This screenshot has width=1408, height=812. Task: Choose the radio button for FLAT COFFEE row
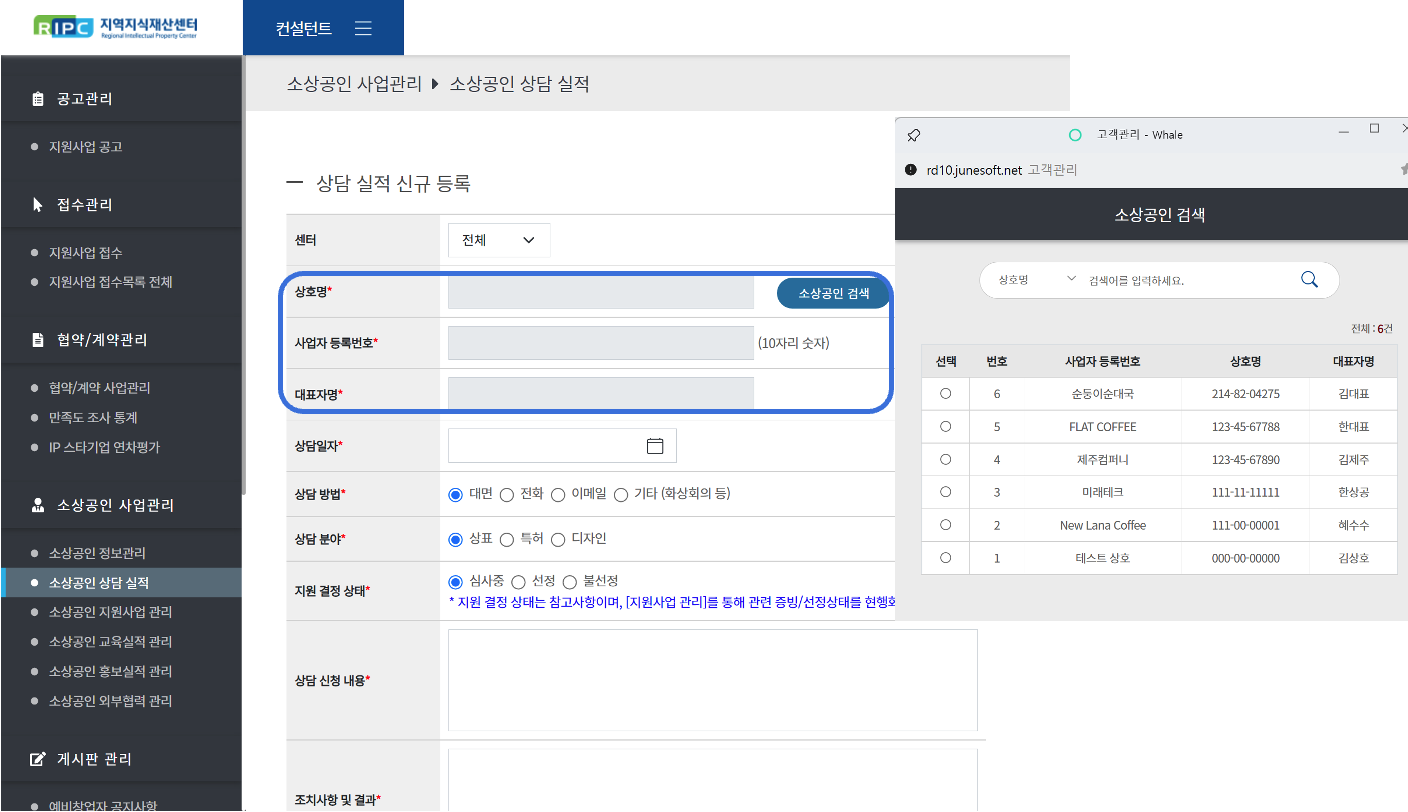(x=945, y=427)
